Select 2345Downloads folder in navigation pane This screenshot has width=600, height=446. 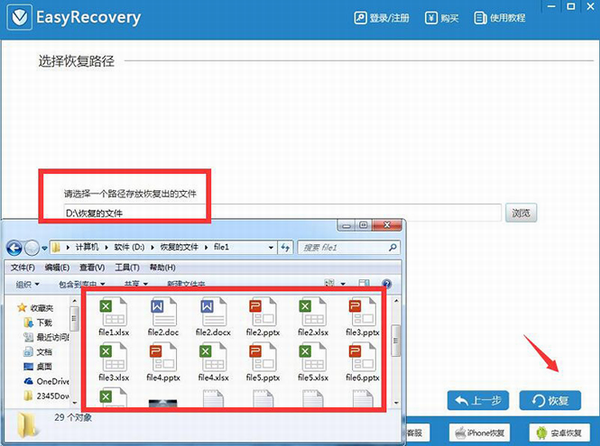46,396
